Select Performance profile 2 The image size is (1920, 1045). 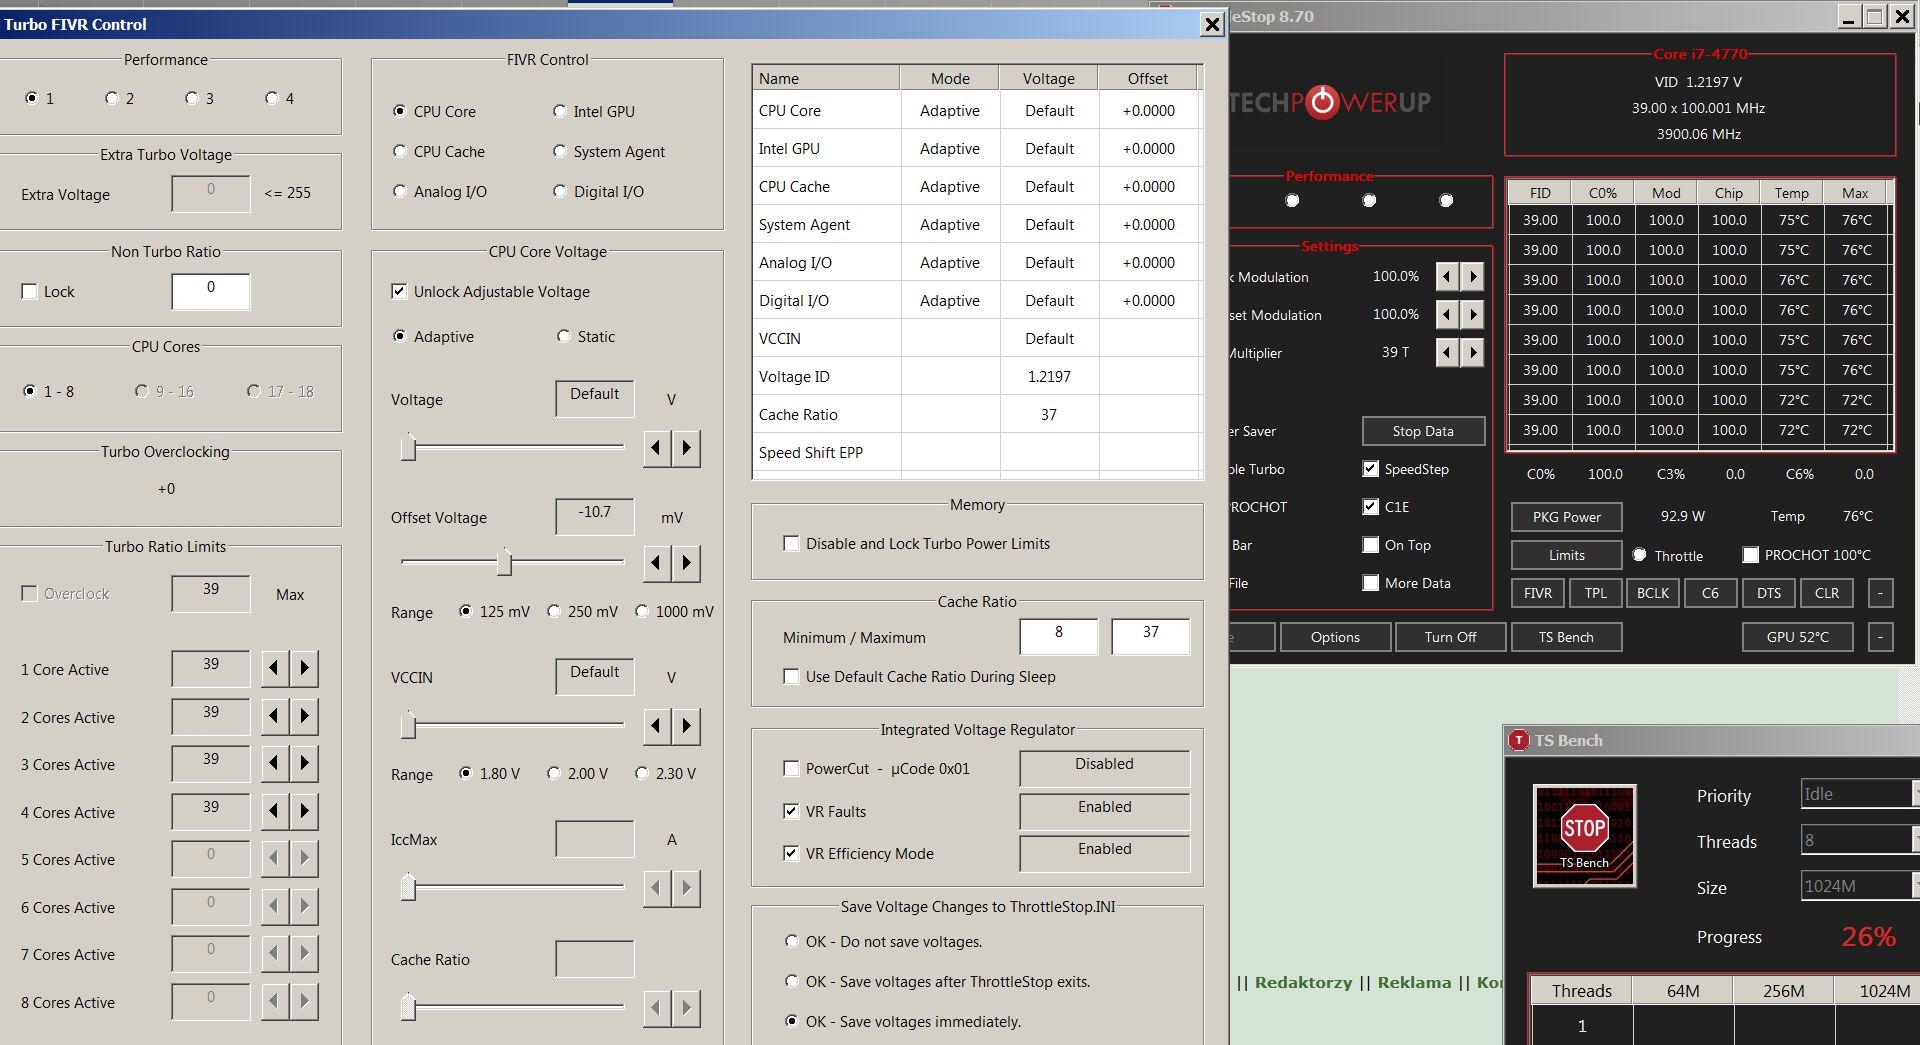click(x=112, y=98)
